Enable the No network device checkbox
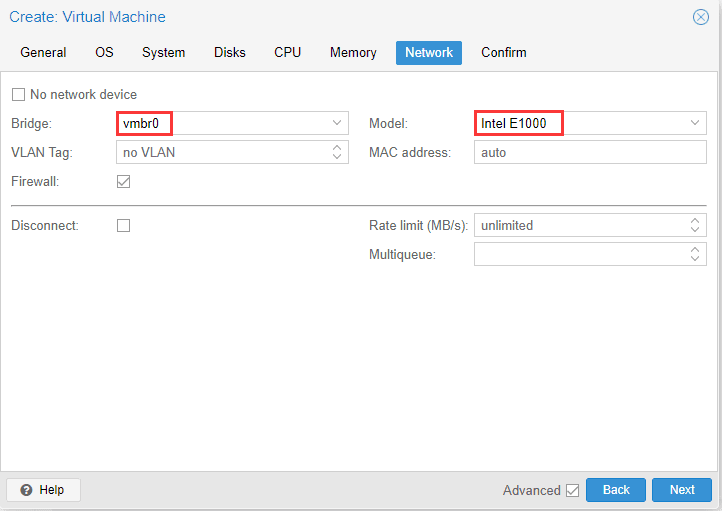The image size is (722, 511). [18, 94]
